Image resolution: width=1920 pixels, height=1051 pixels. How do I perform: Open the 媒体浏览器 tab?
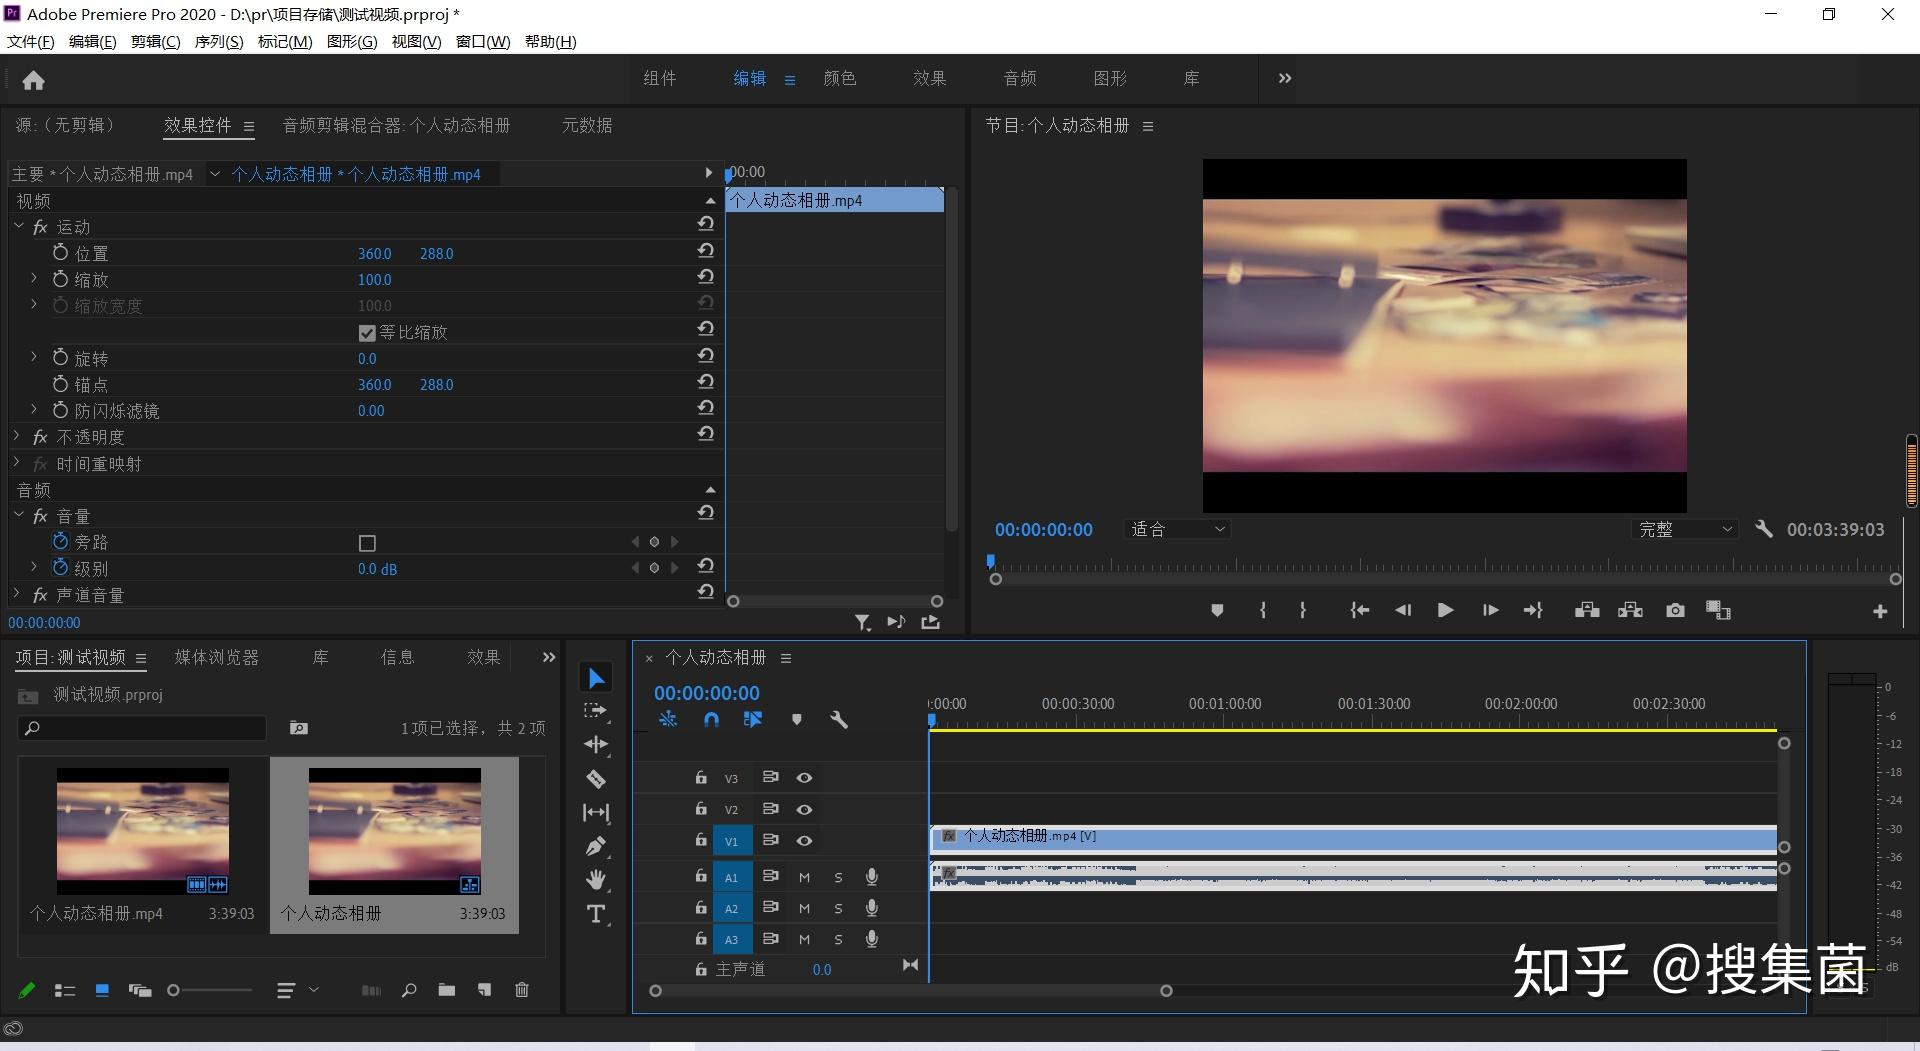tap(217, 657)
